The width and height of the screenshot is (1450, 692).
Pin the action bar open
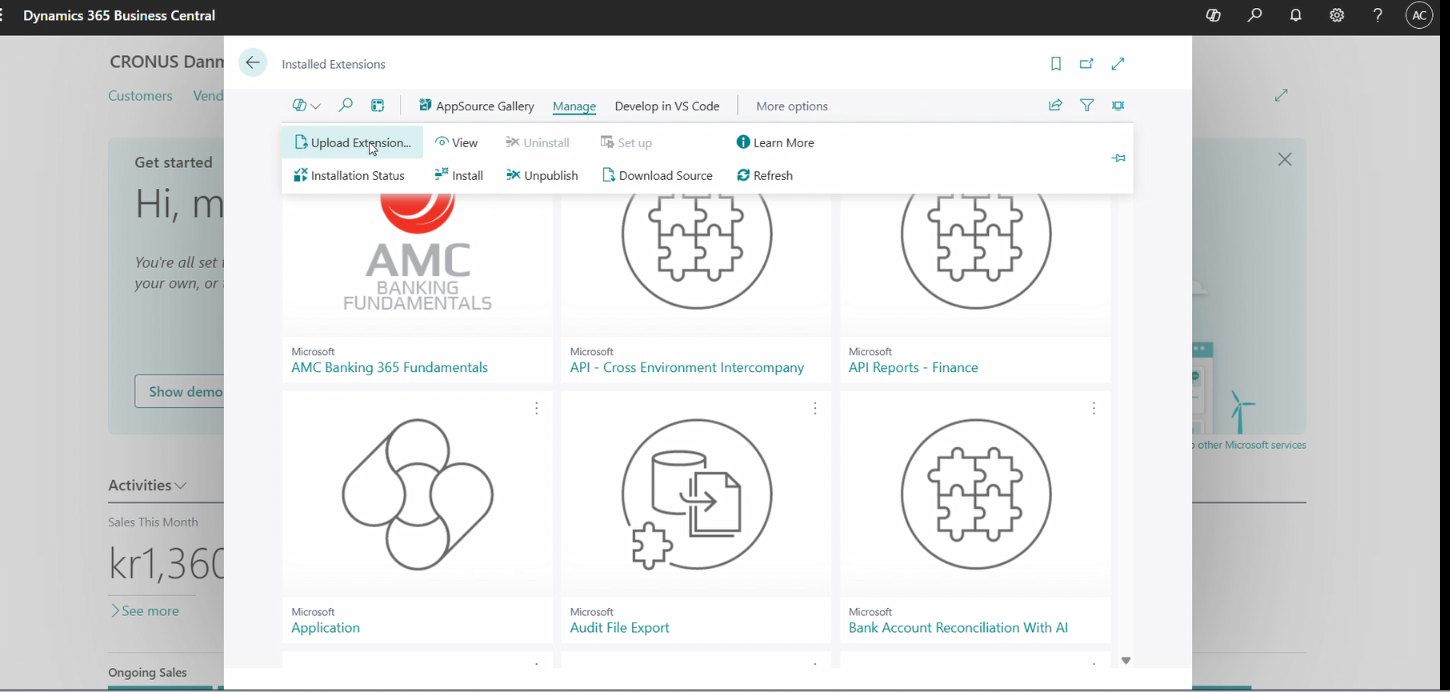1119,158
